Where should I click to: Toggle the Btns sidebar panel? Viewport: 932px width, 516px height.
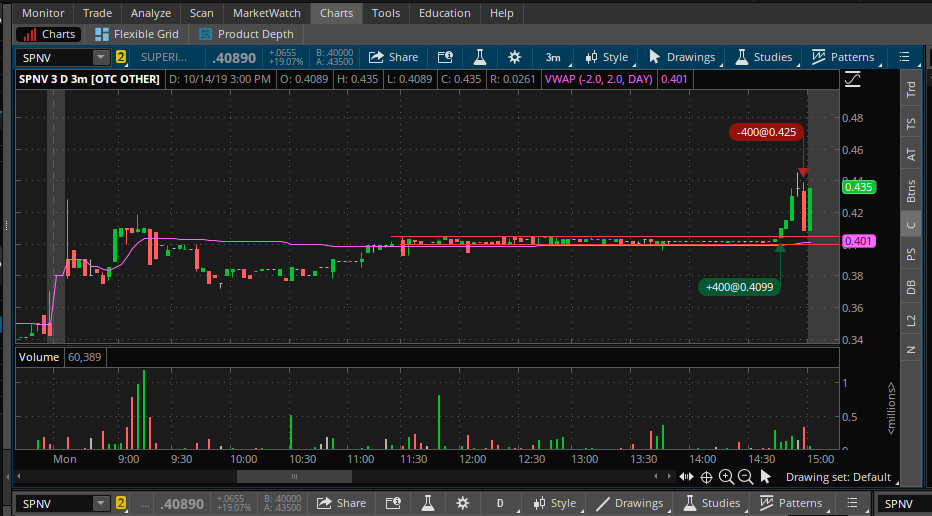click(911, 191)
